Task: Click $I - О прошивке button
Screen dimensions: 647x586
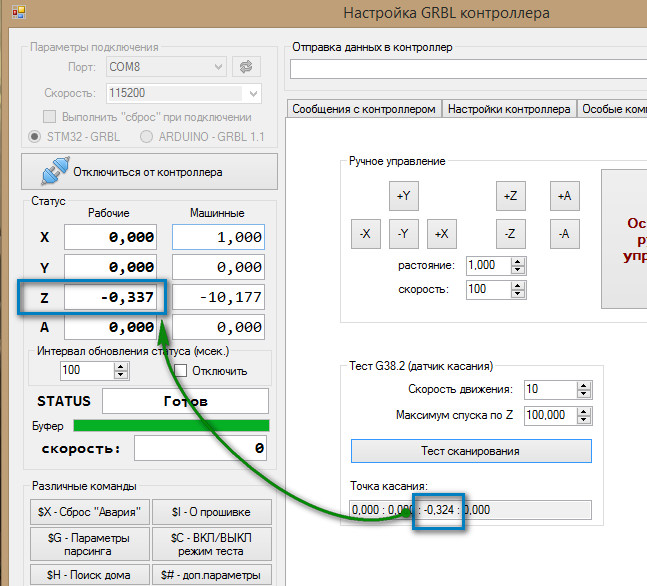Action: point(212,512)
